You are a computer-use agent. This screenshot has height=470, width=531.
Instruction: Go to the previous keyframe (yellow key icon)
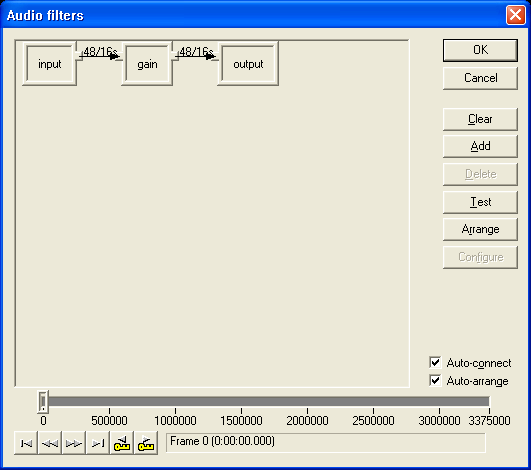(x=122, y=443)
